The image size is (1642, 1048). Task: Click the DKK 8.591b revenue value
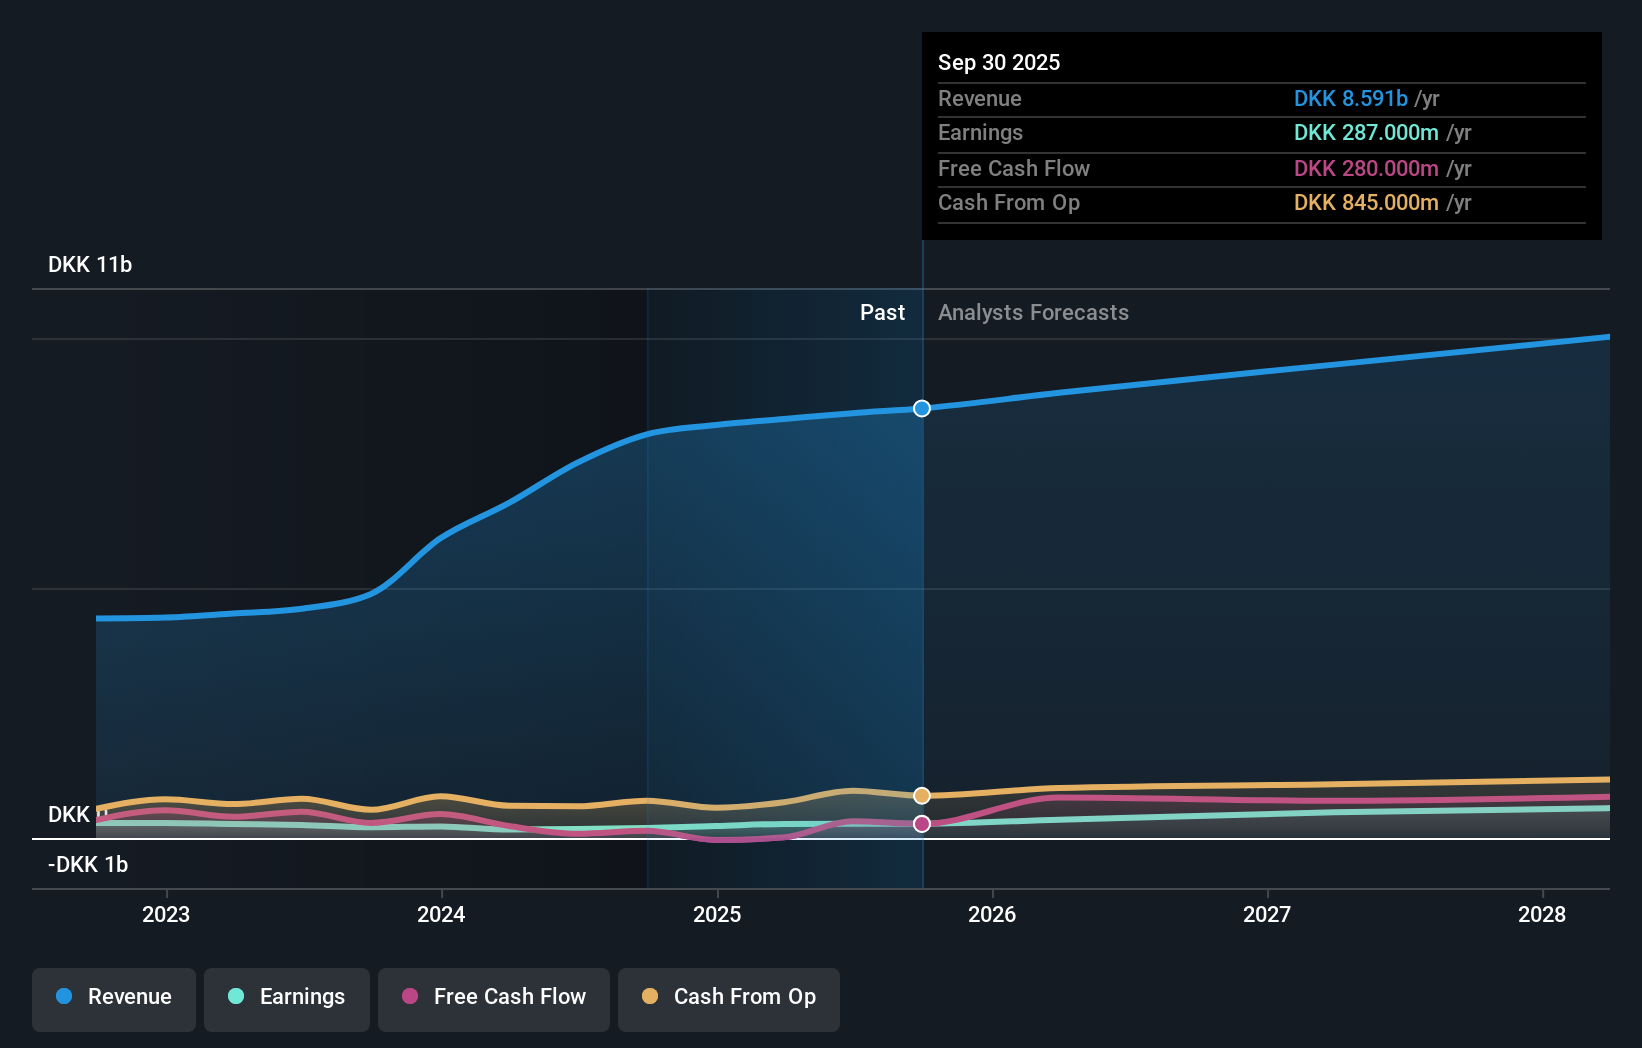point(1349,99)
